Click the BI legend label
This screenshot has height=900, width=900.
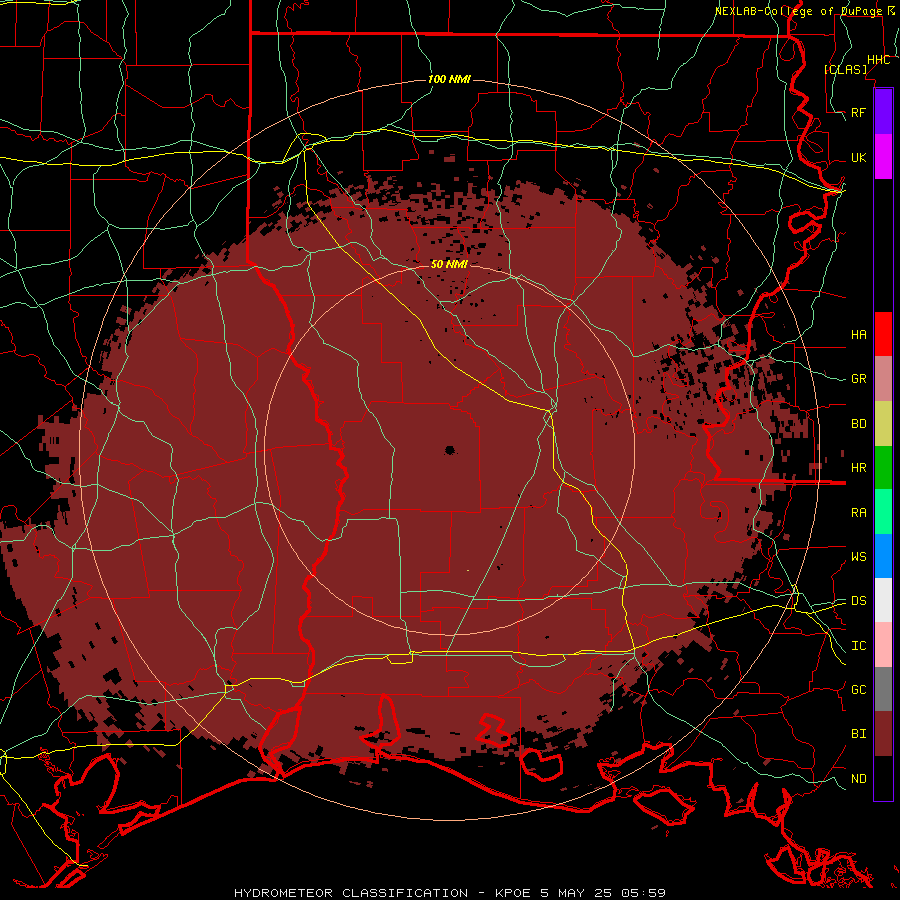(x=859, y=734)
